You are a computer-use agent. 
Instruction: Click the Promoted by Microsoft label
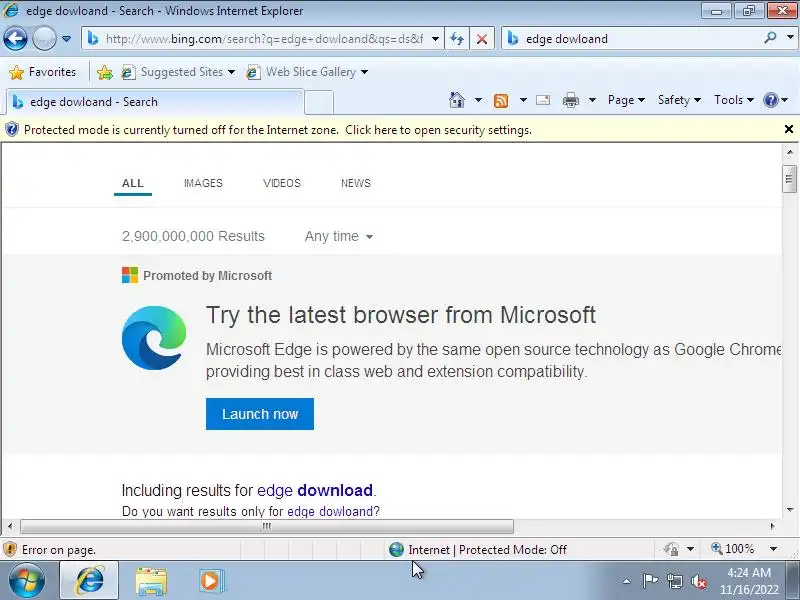coord(207,276)
